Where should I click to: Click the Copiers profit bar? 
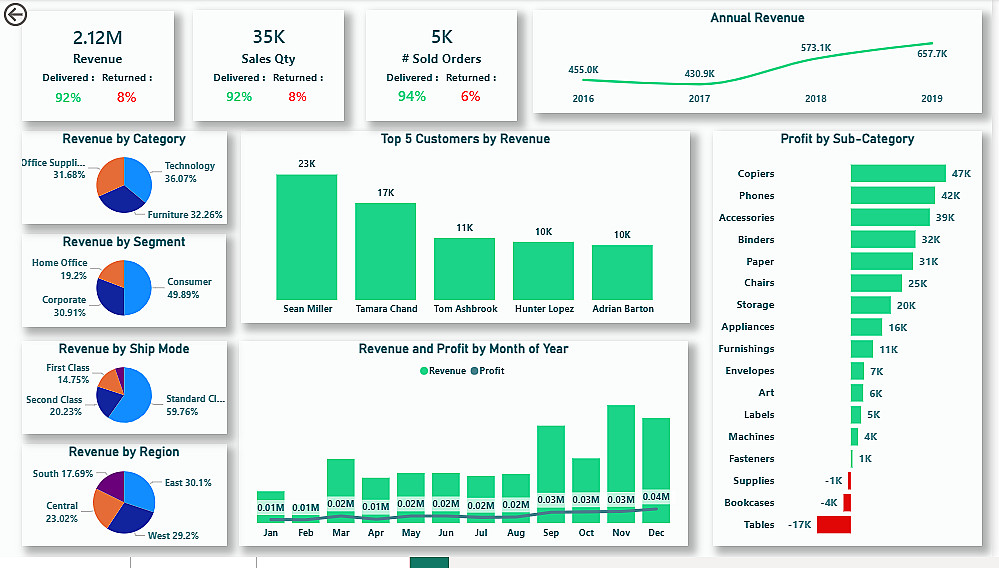(898, 173)
